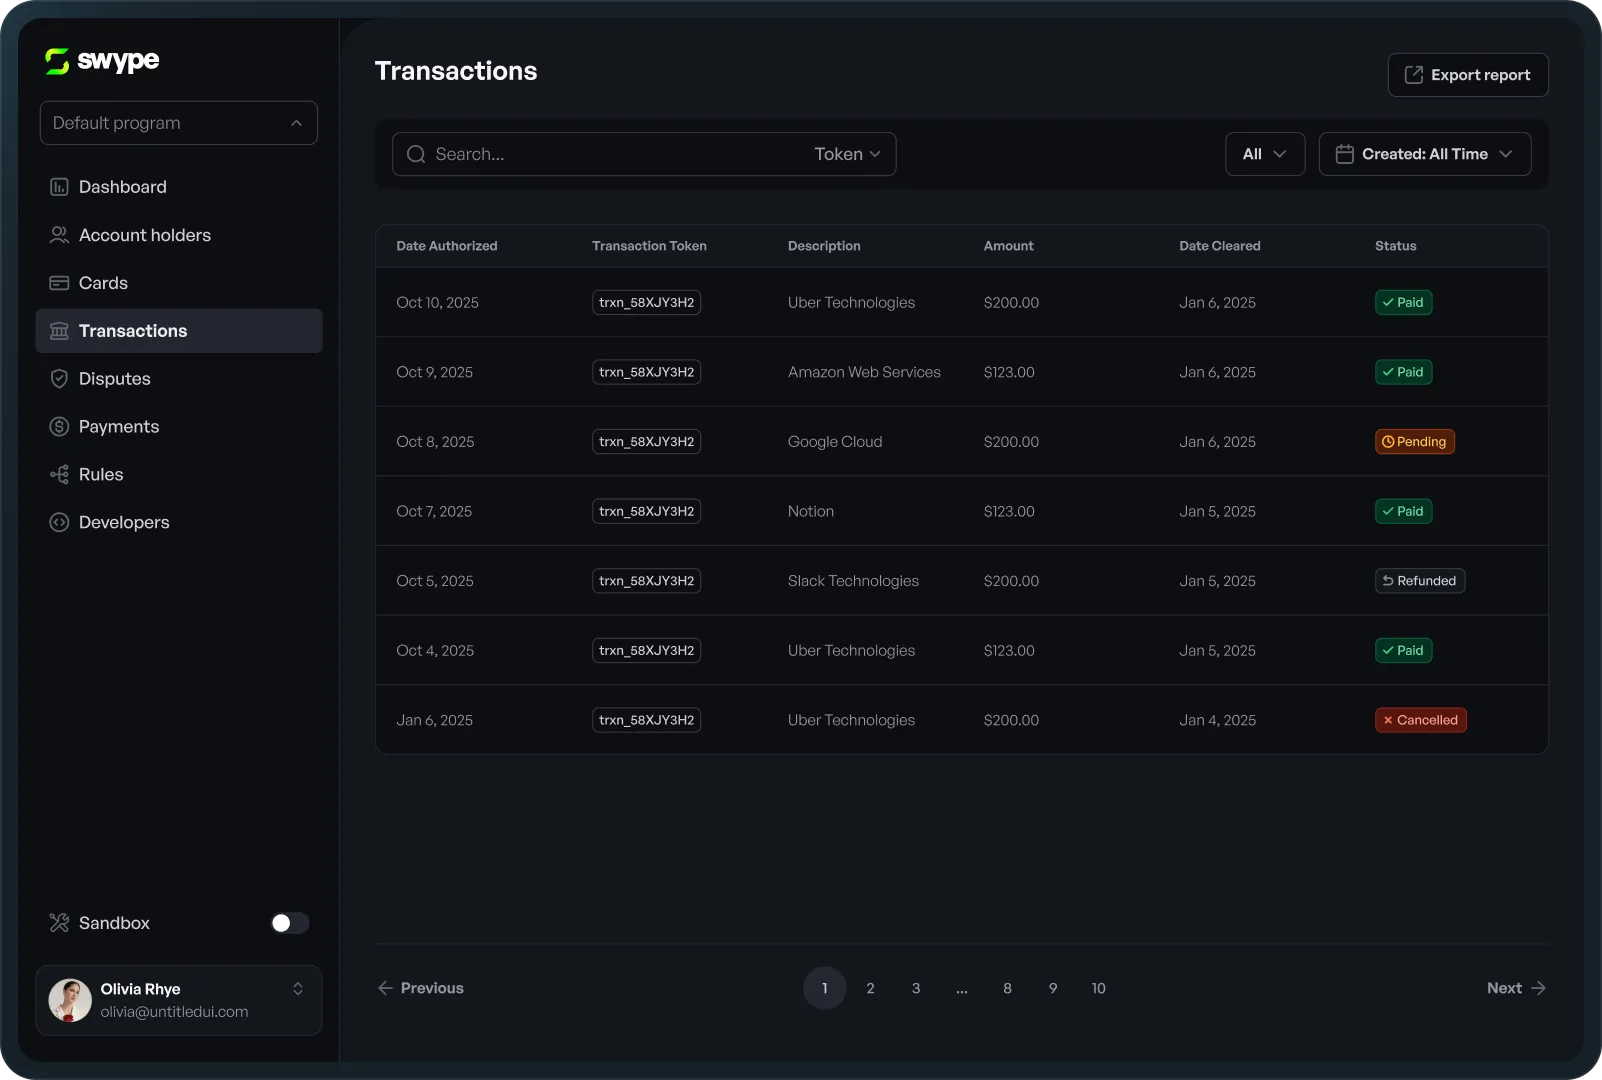
Task: Click the search magnifier icon
Action: coord(416,154)
